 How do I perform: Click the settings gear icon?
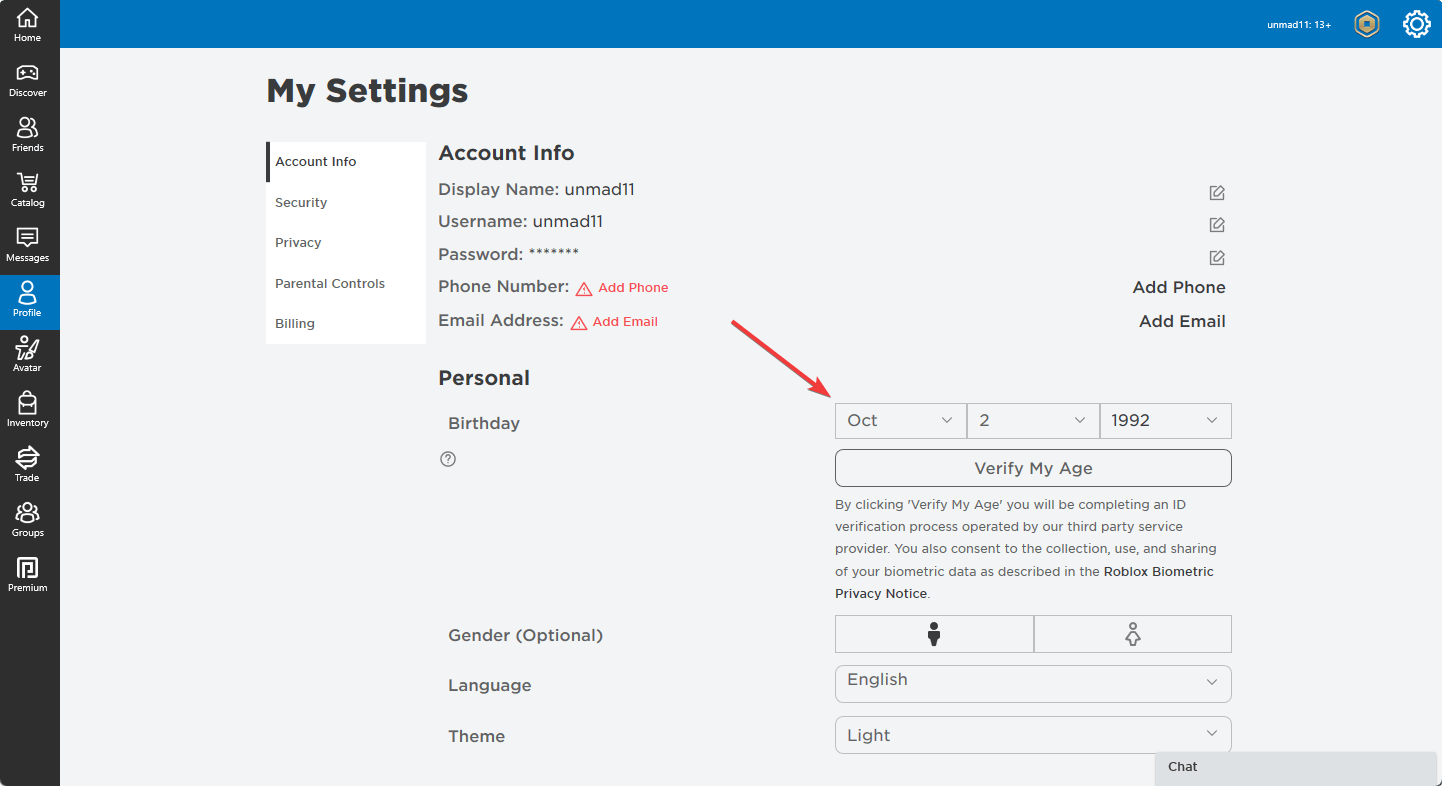pos(1416,24)
